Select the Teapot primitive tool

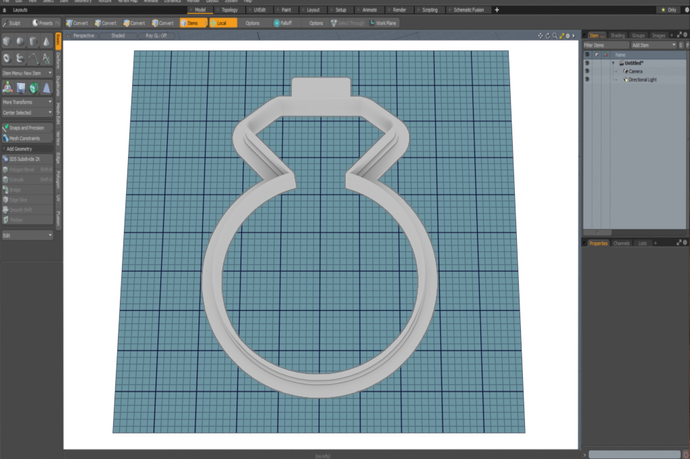[x=20, y=58]
